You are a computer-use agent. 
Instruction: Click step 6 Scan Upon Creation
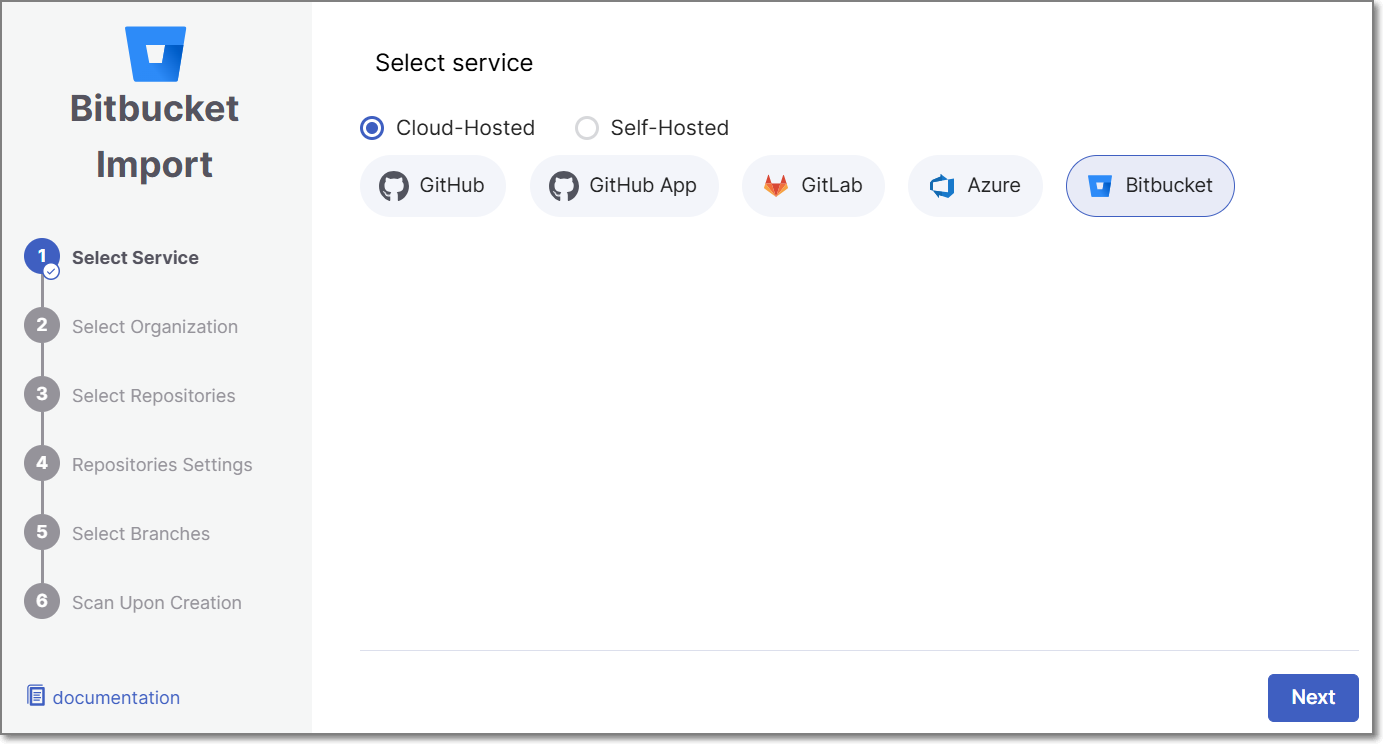click(x=157, y=602)
